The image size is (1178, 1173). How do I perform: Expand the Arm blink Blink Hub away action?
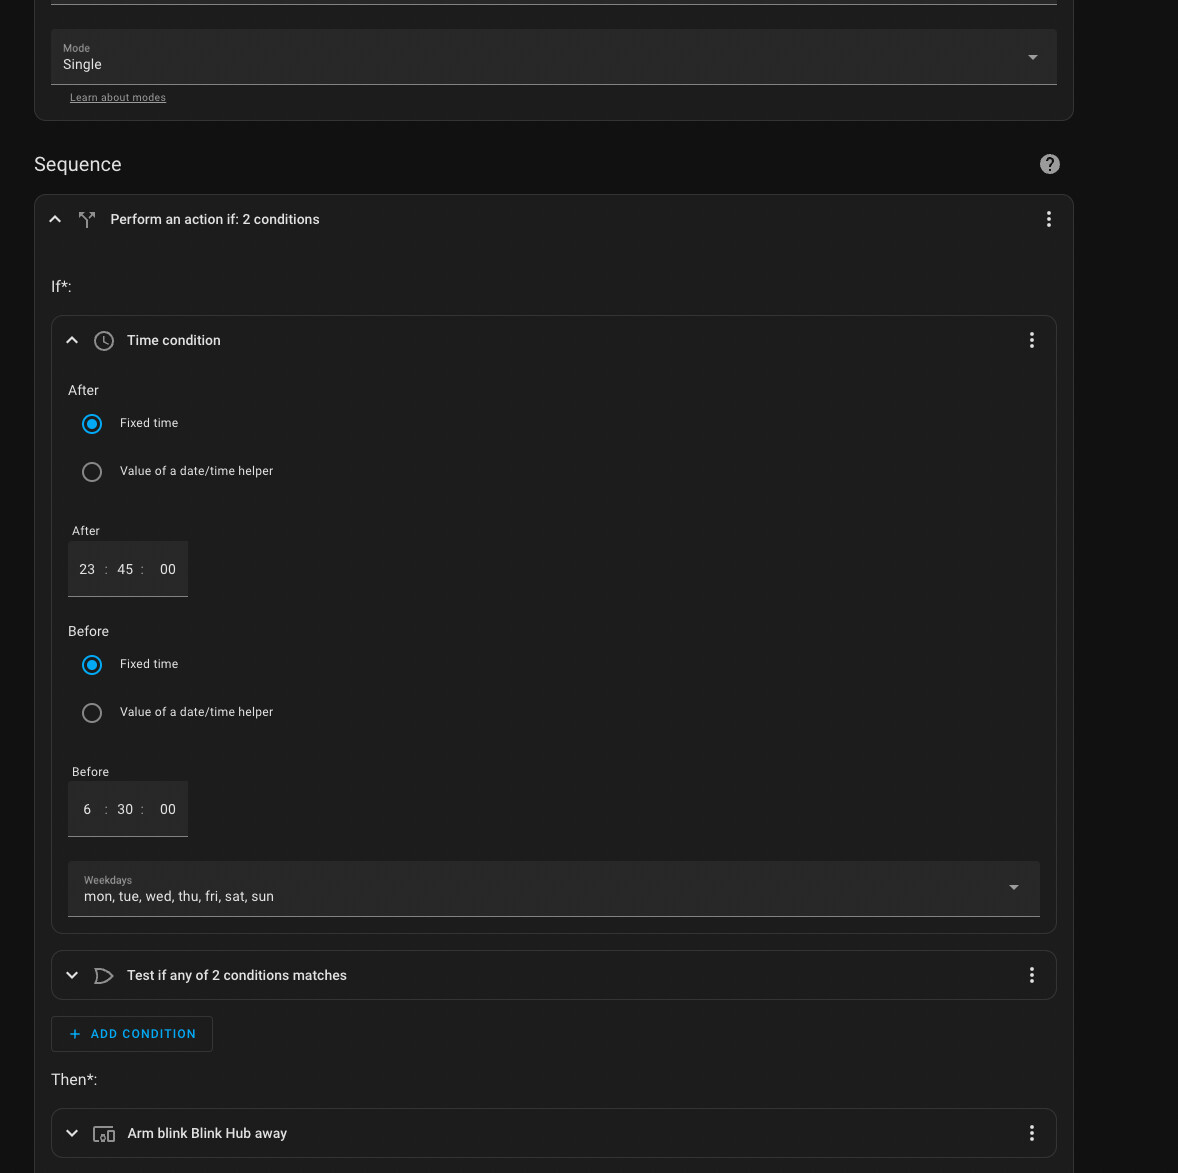click(71, 1133)
